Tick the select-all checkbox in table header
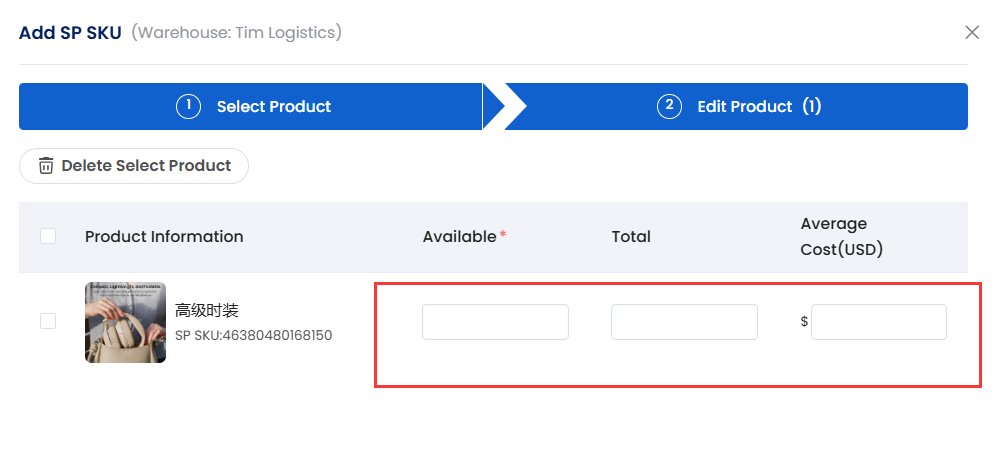This screenshot has height=467, width=1007. coord(48,236)
